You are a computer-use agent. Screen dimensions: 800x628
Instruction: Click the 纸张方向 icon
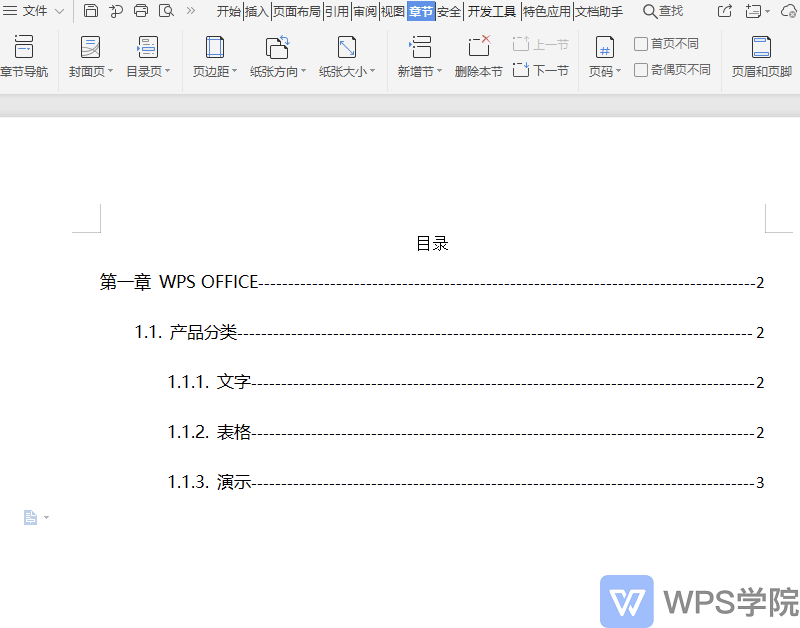click(x=278, y=47)
